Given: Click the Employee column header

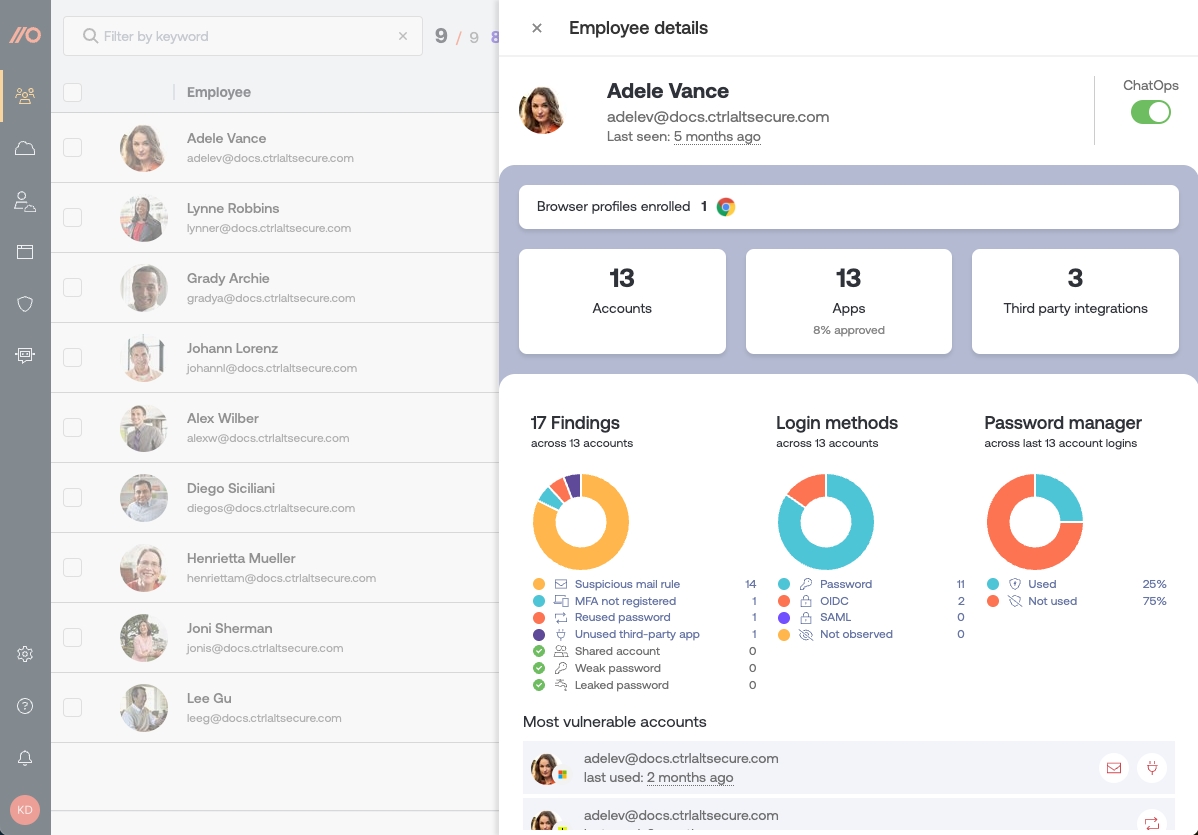Looking at the screenshot, I should coord(217,91).
